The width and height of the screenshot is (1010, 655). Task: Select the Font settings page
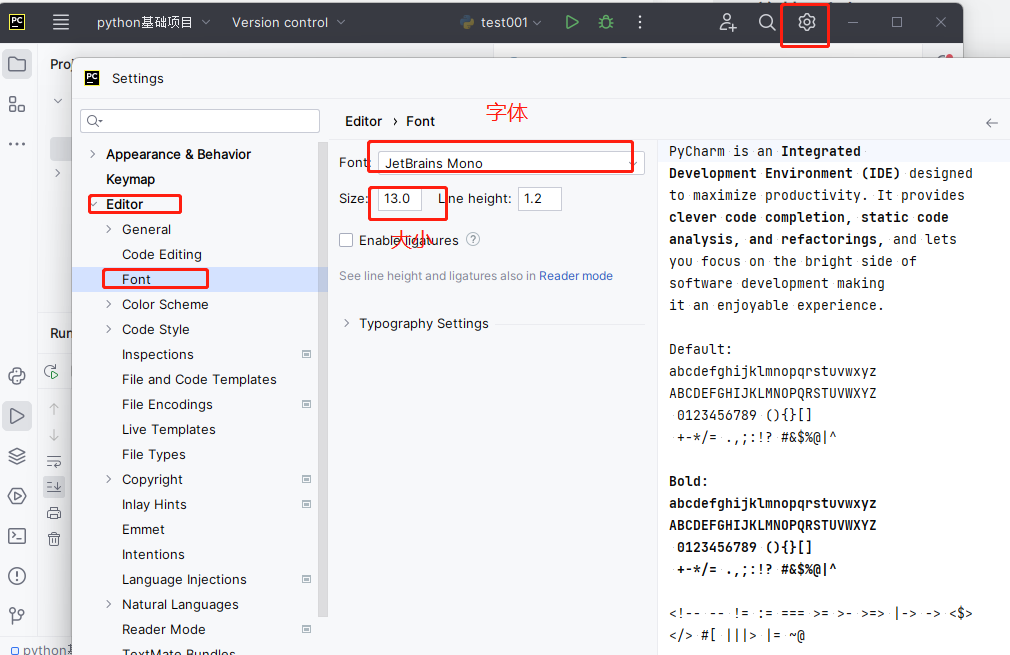(137, 280)
